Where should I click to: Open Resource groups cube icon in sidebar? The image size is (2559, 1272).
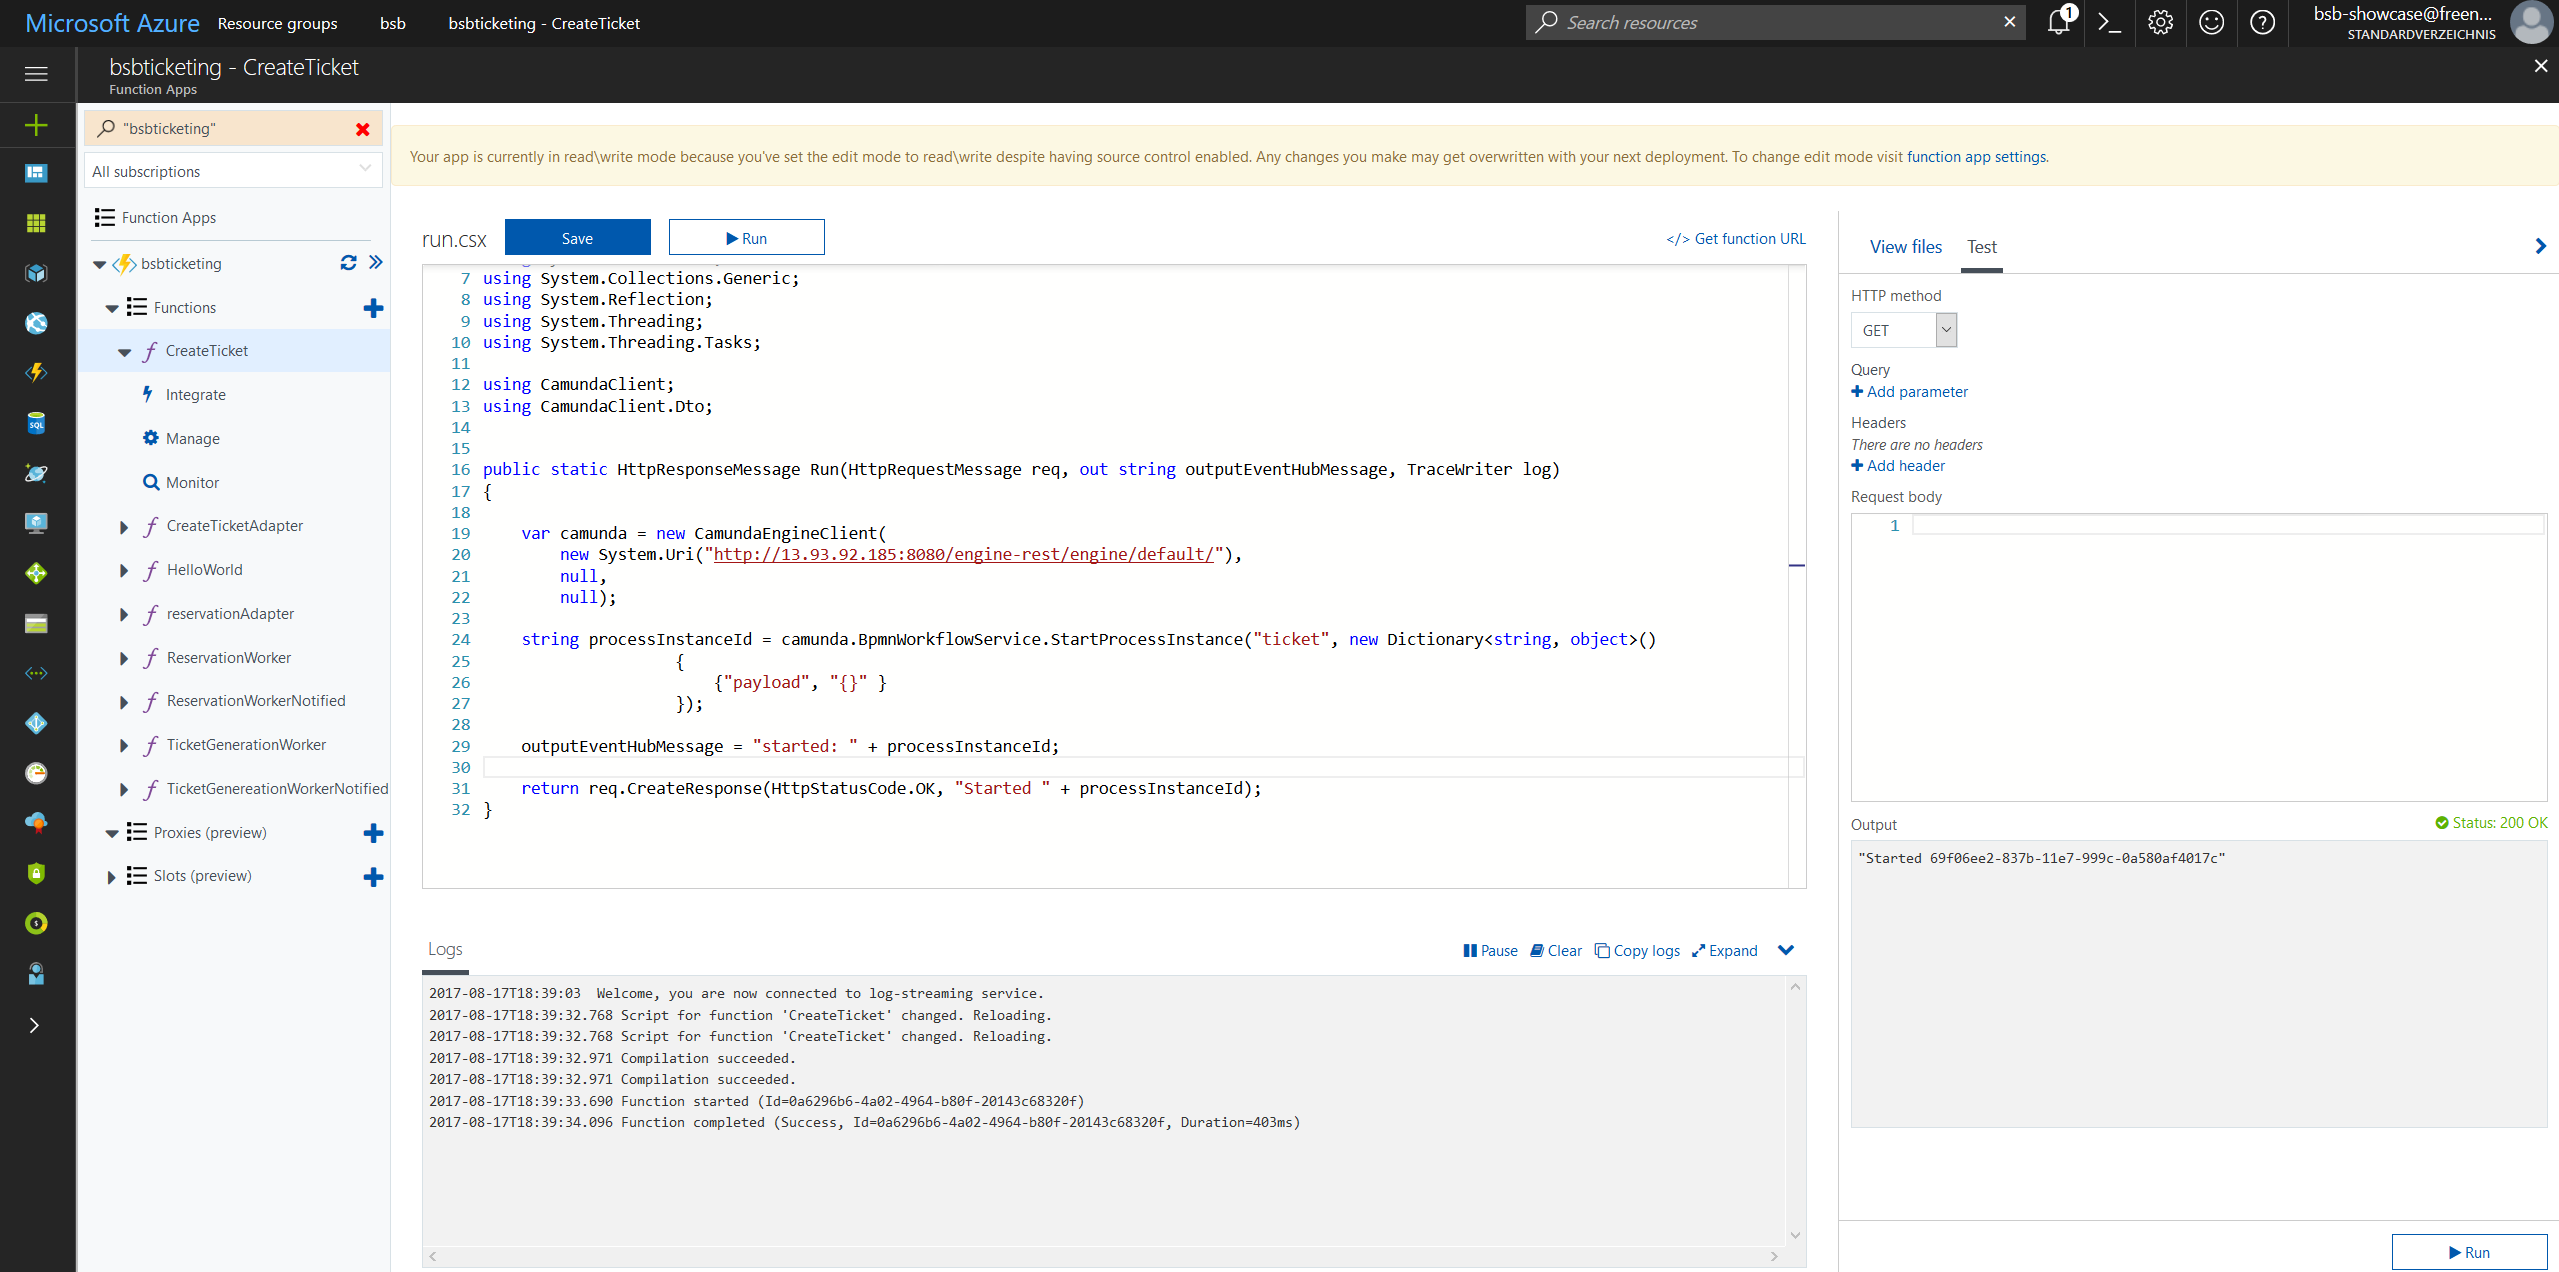coord(36,273)
